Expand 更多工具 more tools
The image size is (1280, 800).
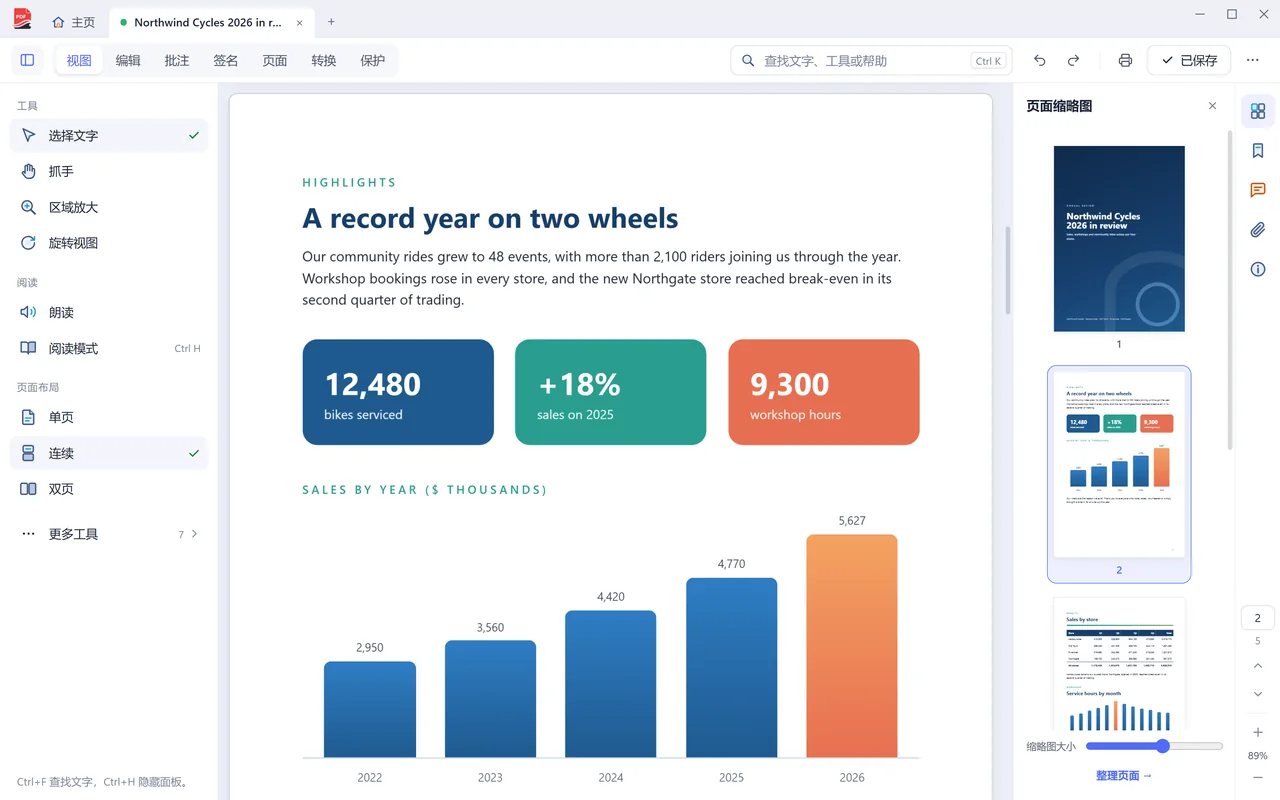pyautogui.click(x=109, y=534)
